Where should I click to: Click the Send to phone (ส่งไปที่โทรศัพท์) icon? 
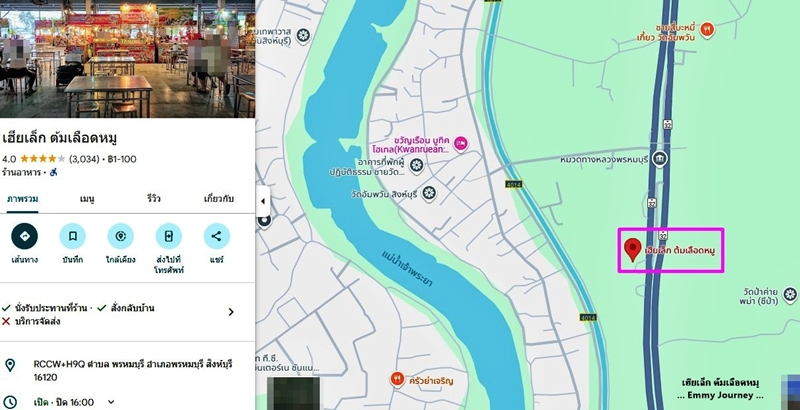point(169,236)
